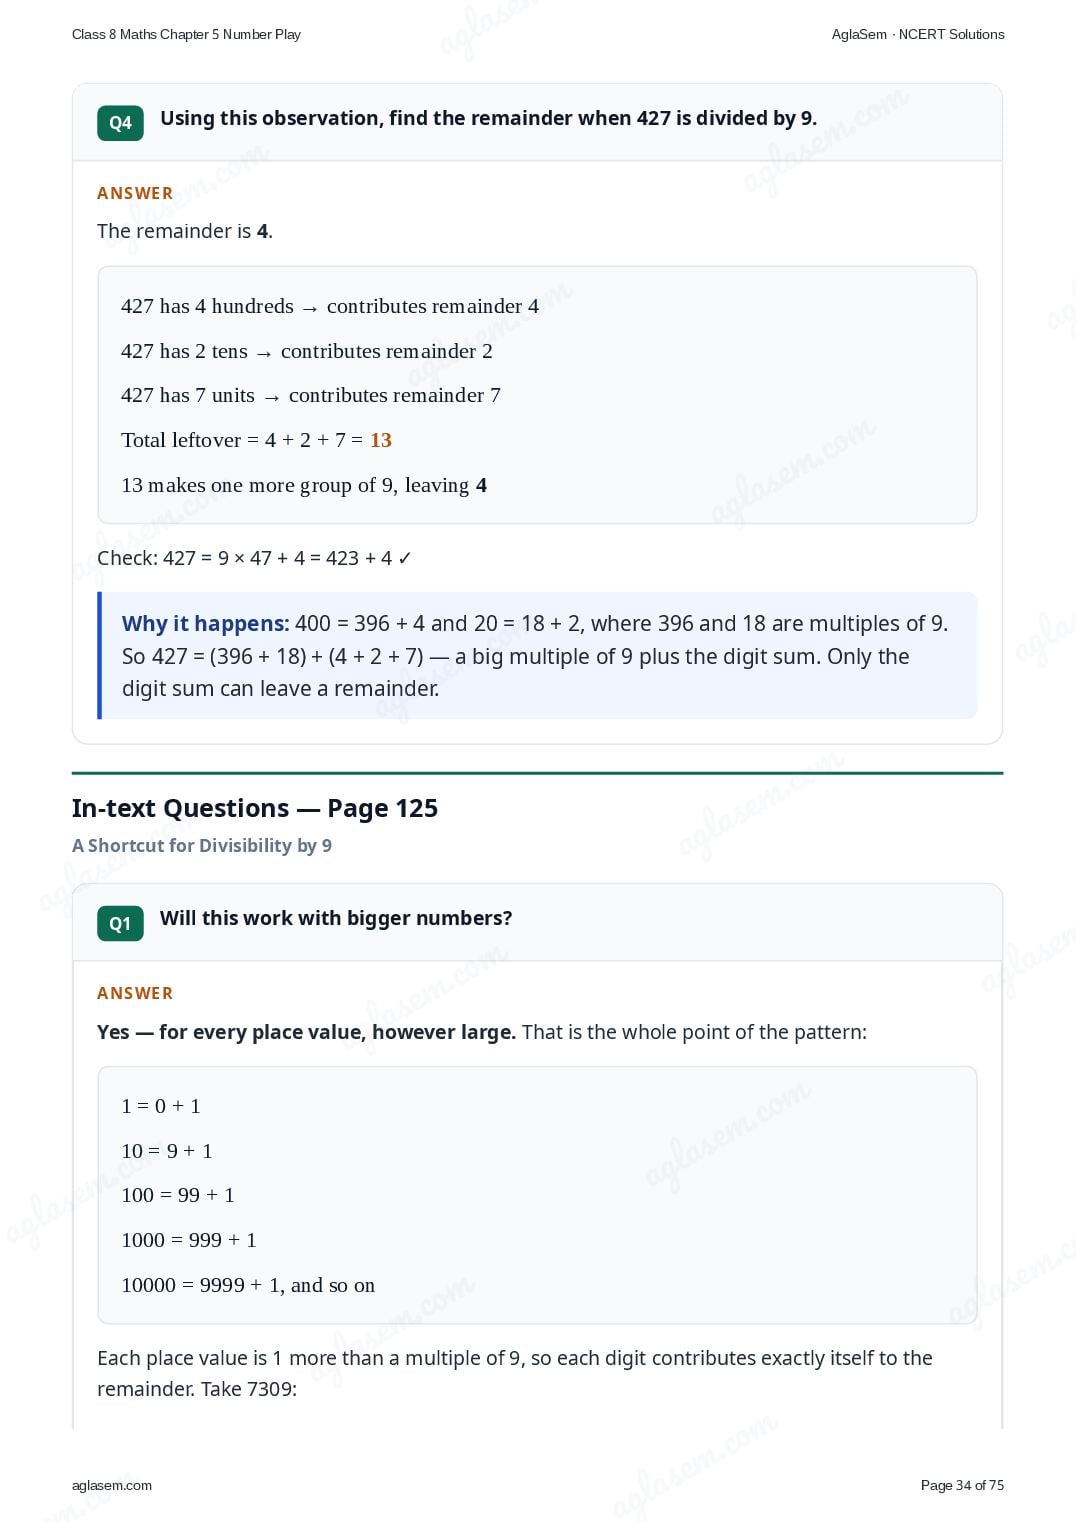Click the line '10000 = 9999 + 1, and so on'
This screenshot has width=1076, height=1522.
click(248, 1285)
